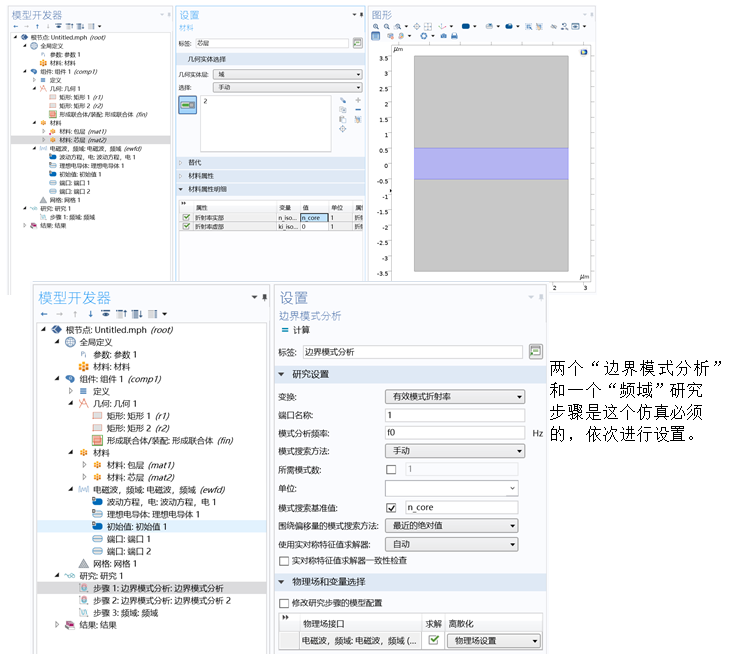The height and width of the screenshot is (654, 739).
Task: Click the small icon at plot corner
Action: (x=584, y=52)
